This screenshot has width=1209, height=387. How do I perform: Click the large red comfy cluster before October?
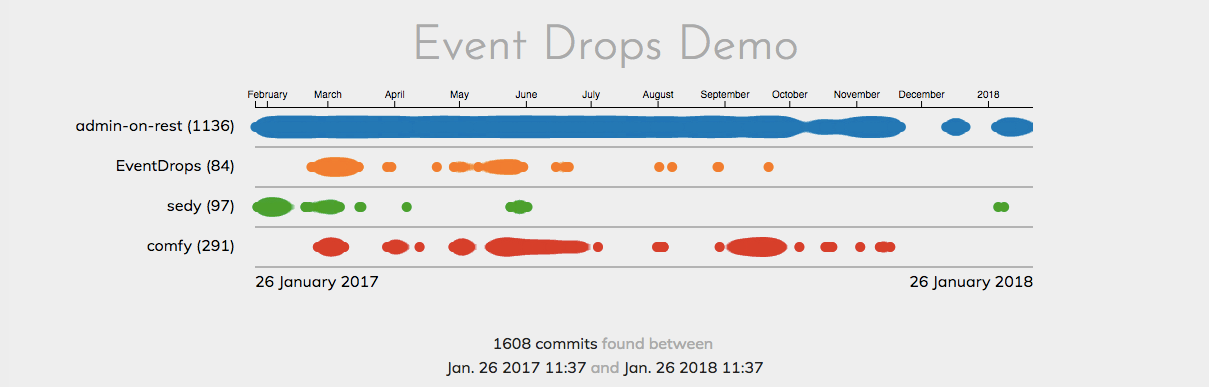757,247
